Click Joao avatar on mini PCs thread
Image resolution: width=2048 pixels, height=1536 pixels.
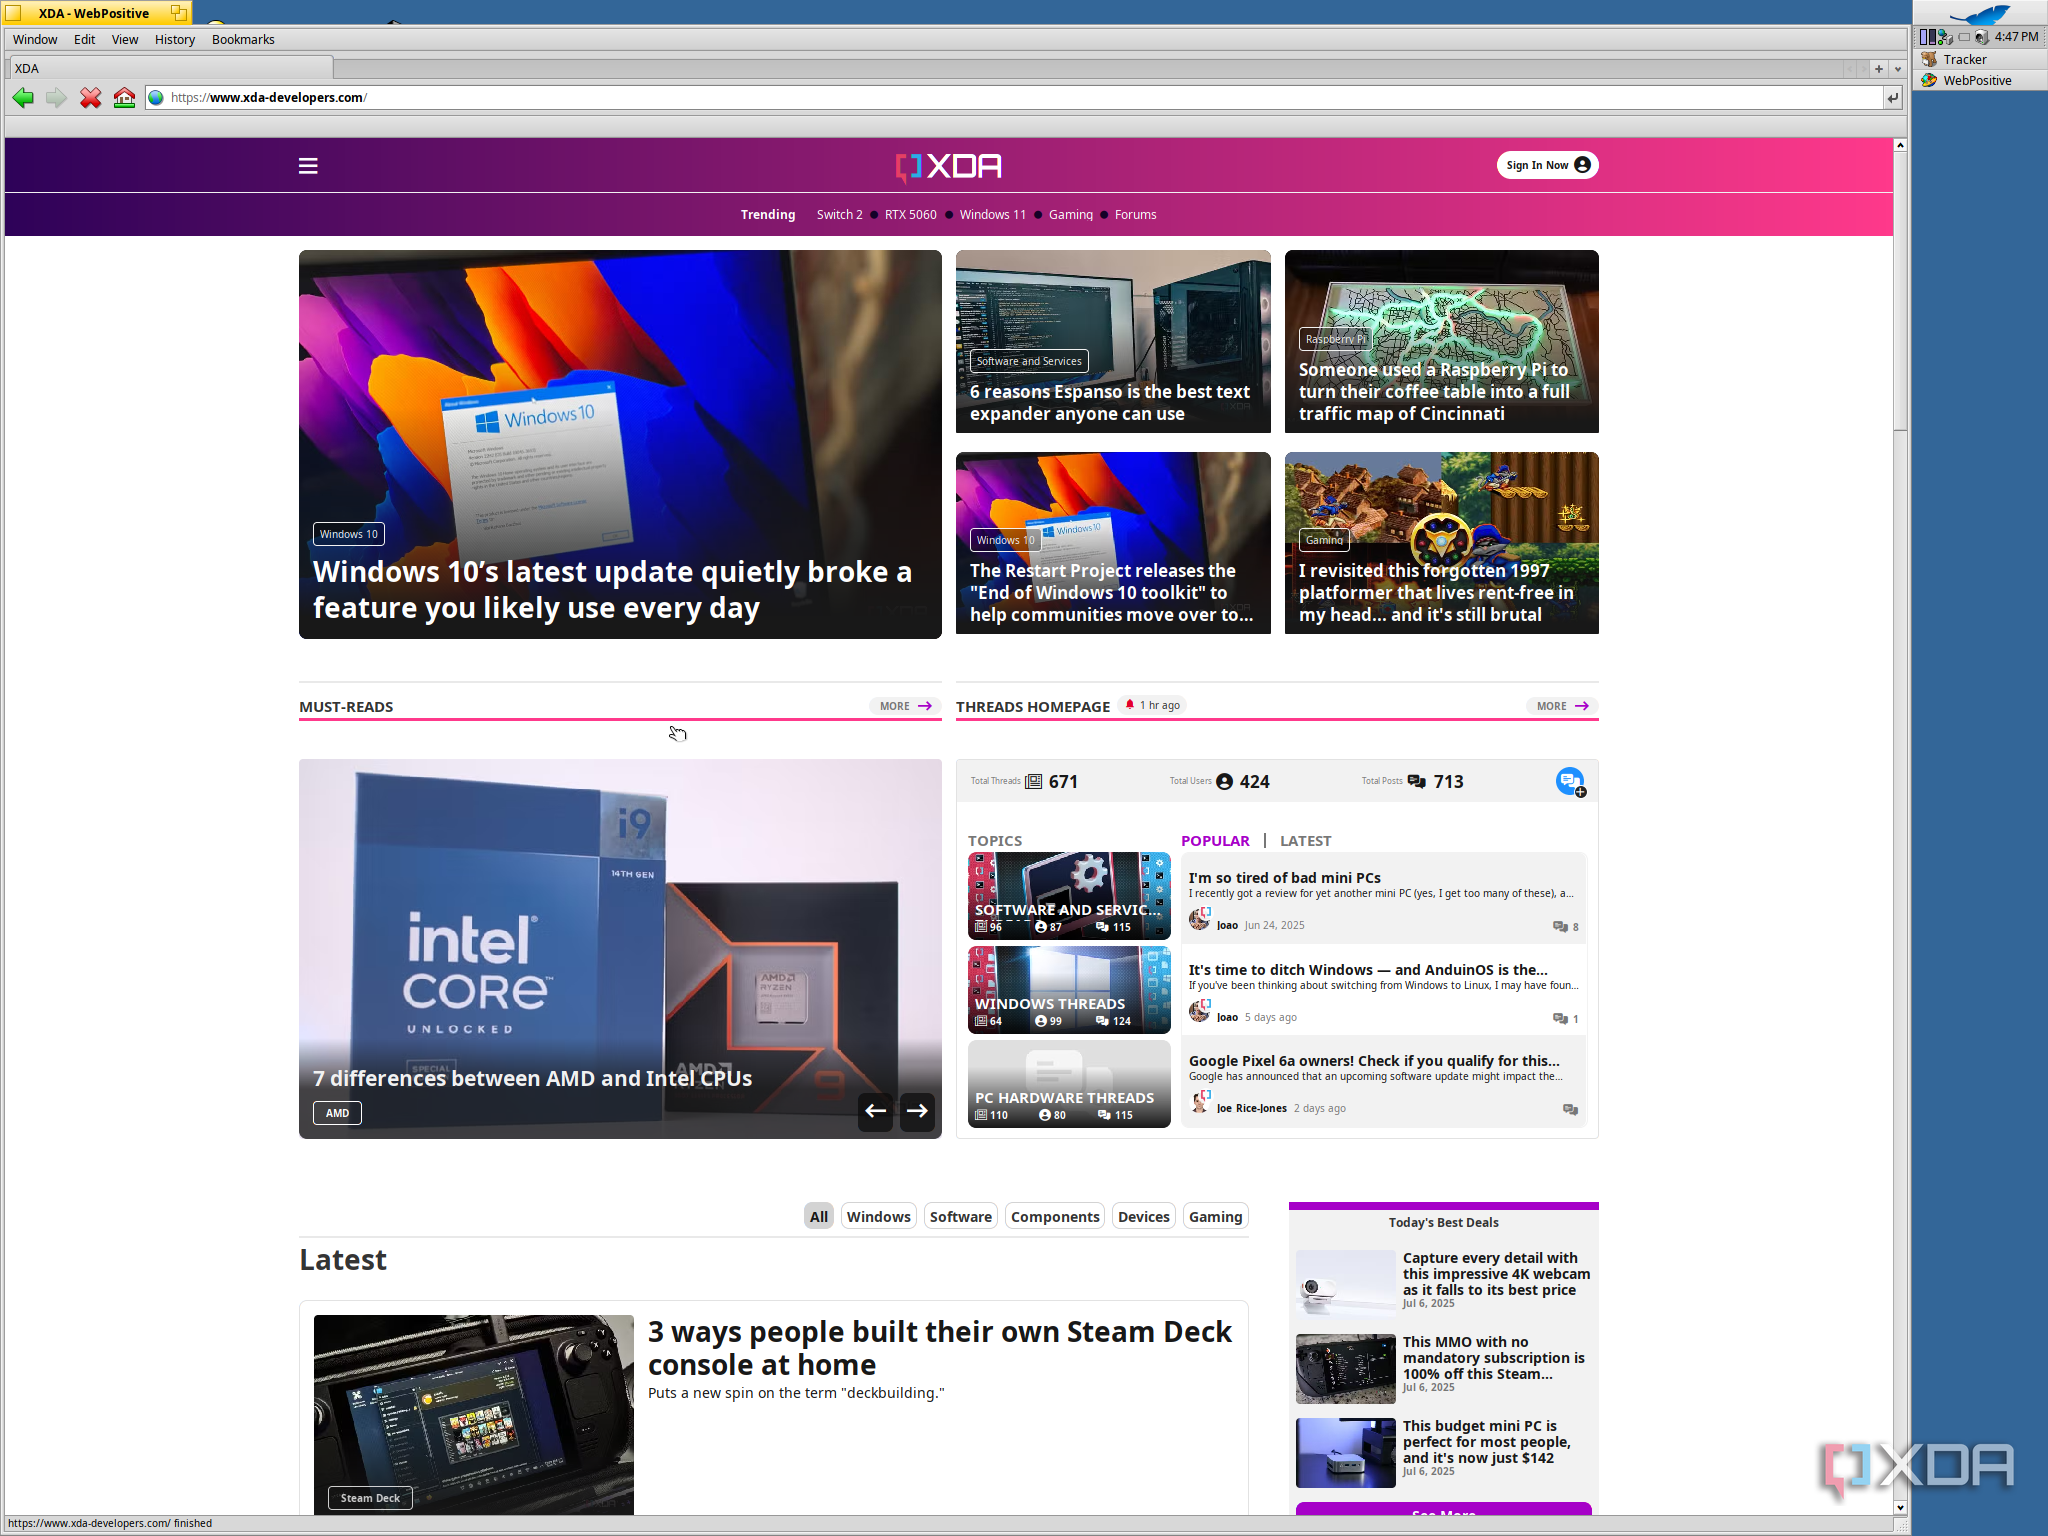pos(1200,918)
